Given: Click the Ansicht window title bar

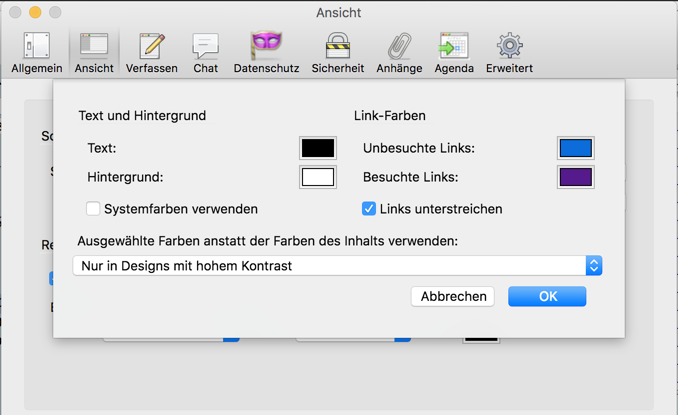Looking at the screenshot, I should 338,13.
